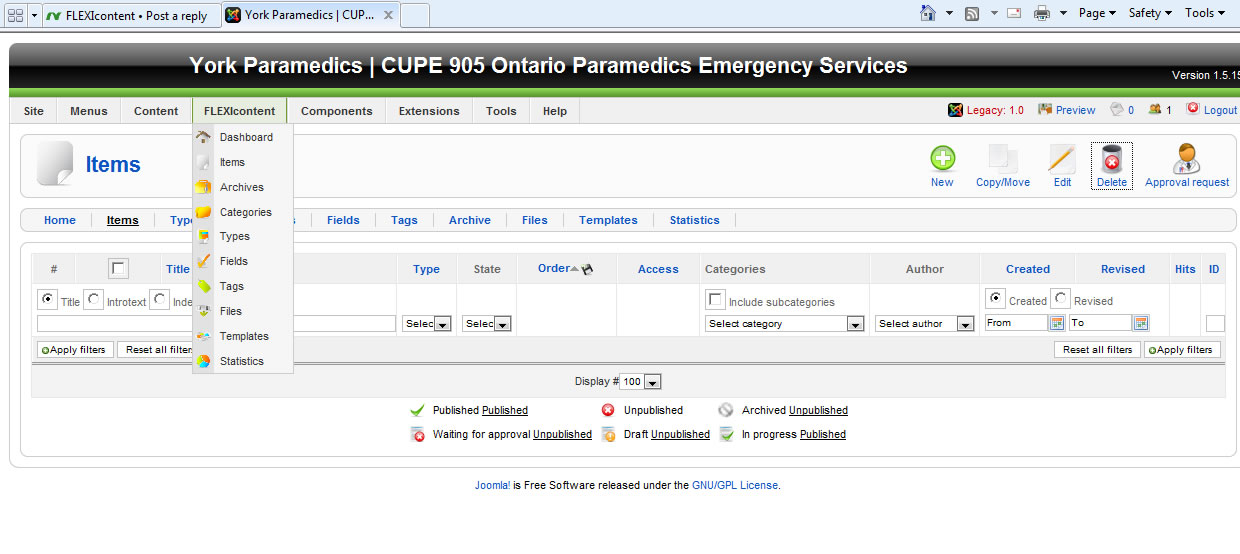This screenshot has height=554, width=1240.
Task: Open the browser Tools menu dropdown
Action: 1205,13
